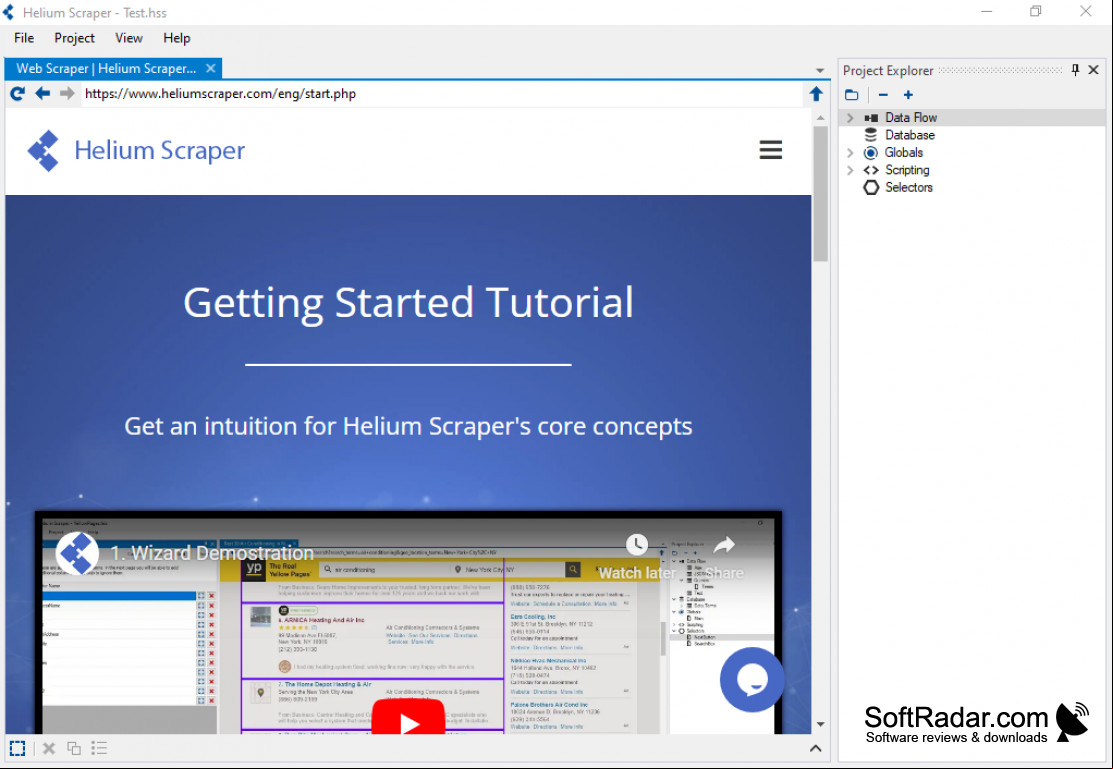Open the Help menu
The width and height of the screenshot is (1113, 769).
click(x=177, y=38)
